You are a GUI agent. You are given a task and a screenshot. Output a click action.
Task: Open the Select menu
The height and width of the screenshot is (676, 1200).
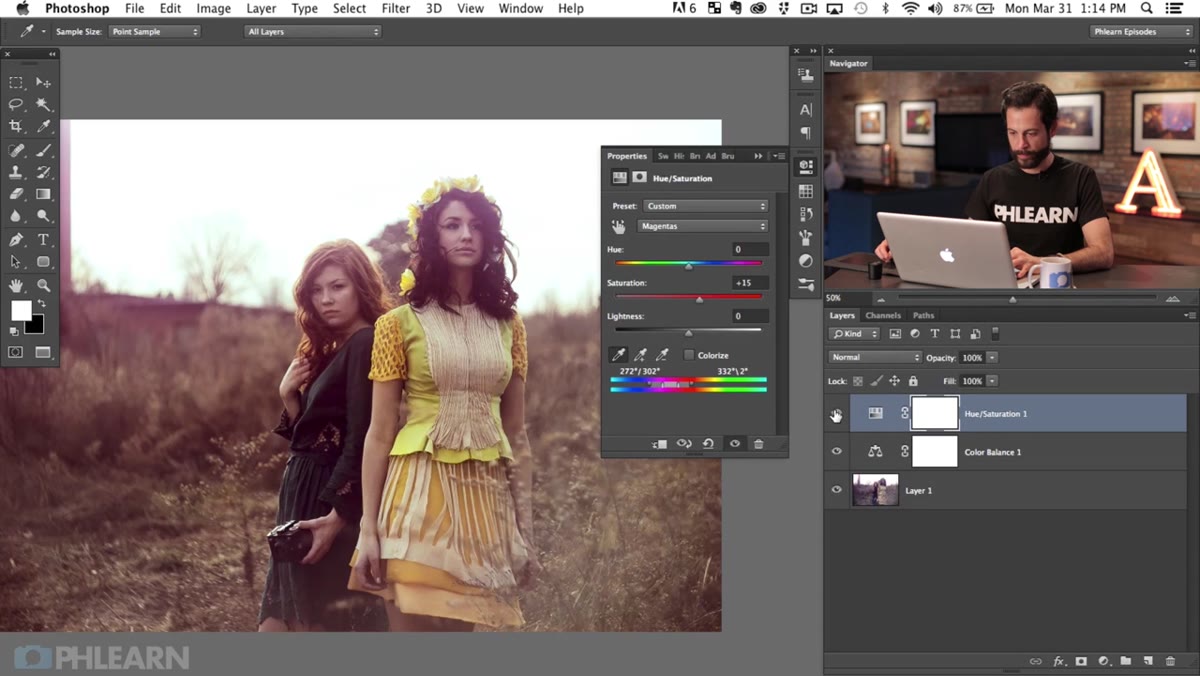coord(349,8)
